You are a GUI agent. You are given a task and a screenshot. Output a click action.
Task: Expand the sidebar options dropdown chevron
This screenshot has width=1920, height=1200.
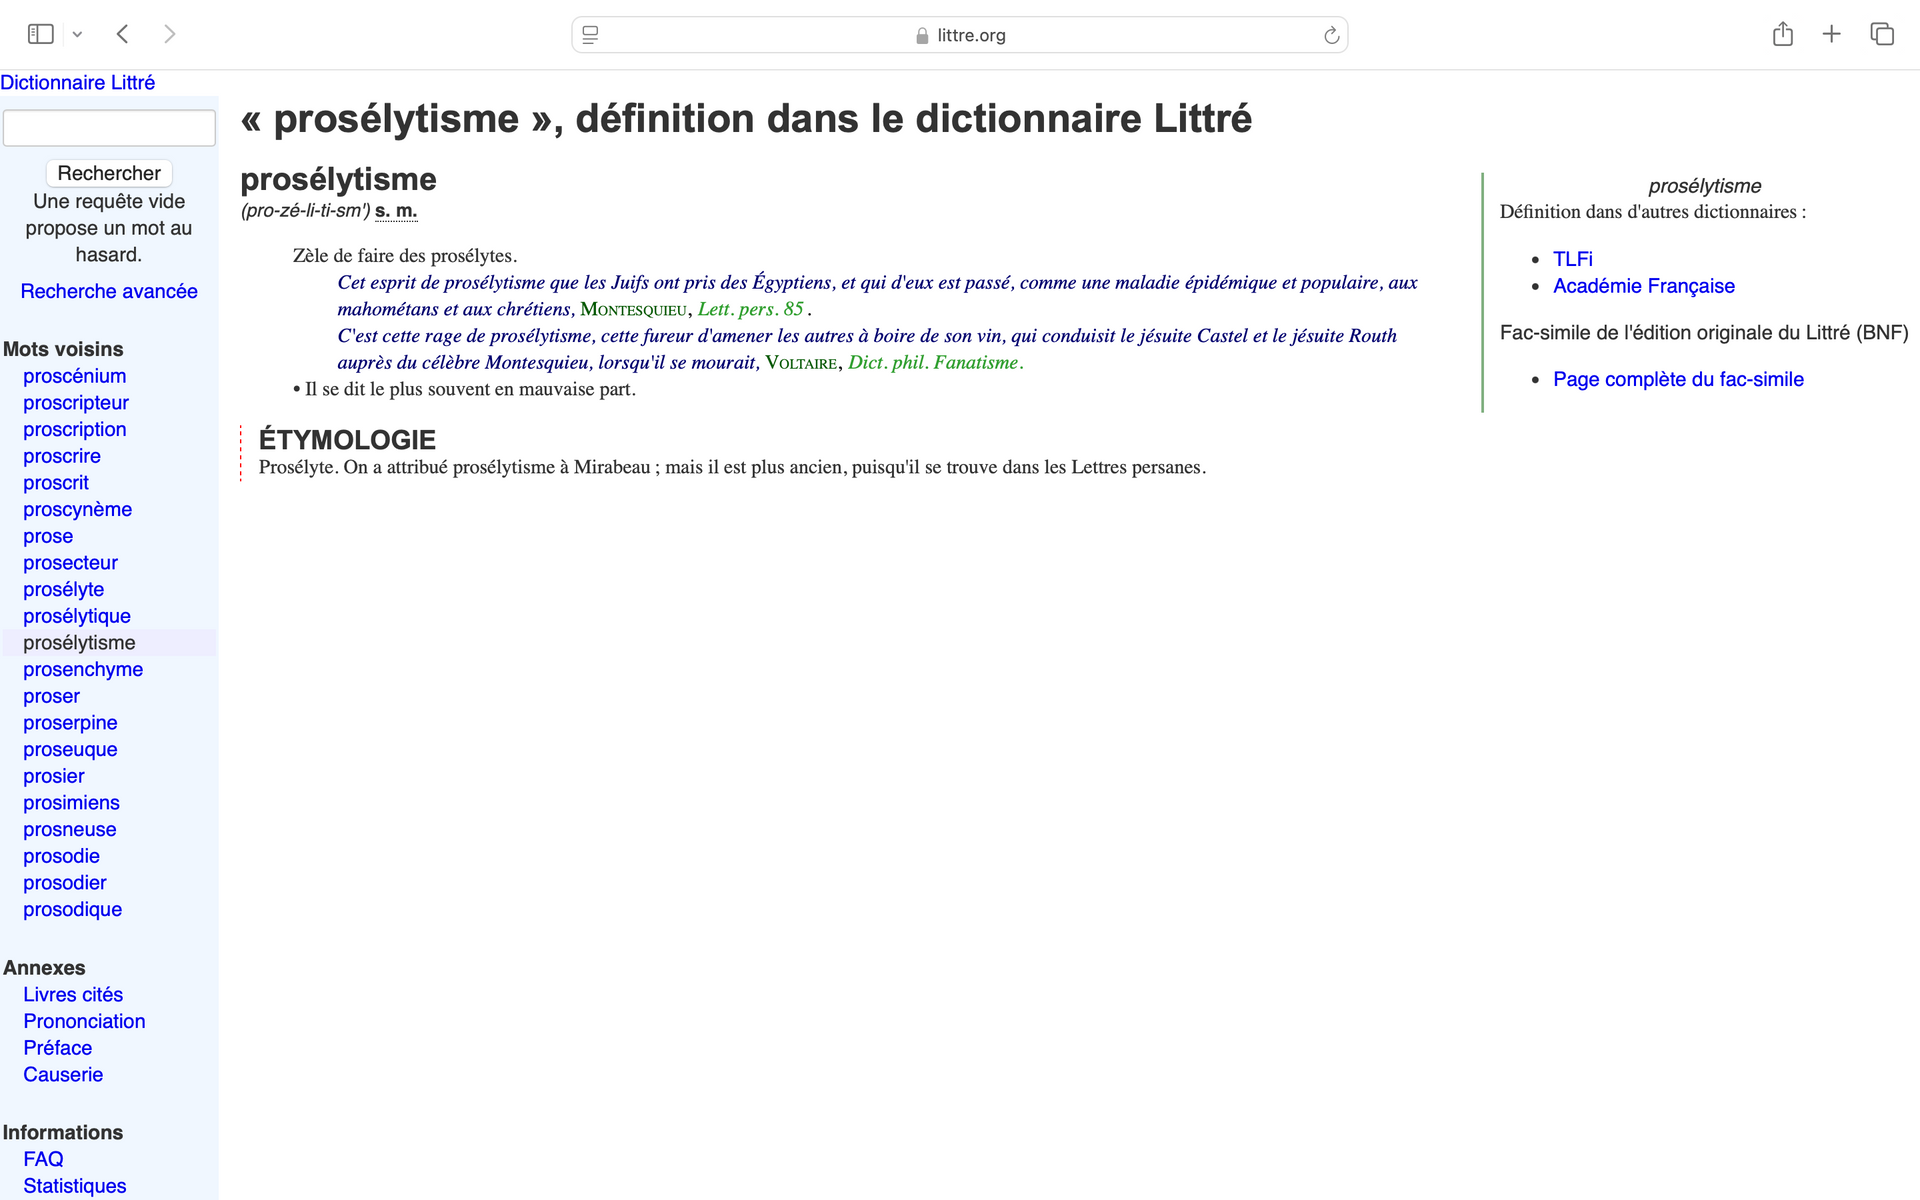(x=77, y=35)
